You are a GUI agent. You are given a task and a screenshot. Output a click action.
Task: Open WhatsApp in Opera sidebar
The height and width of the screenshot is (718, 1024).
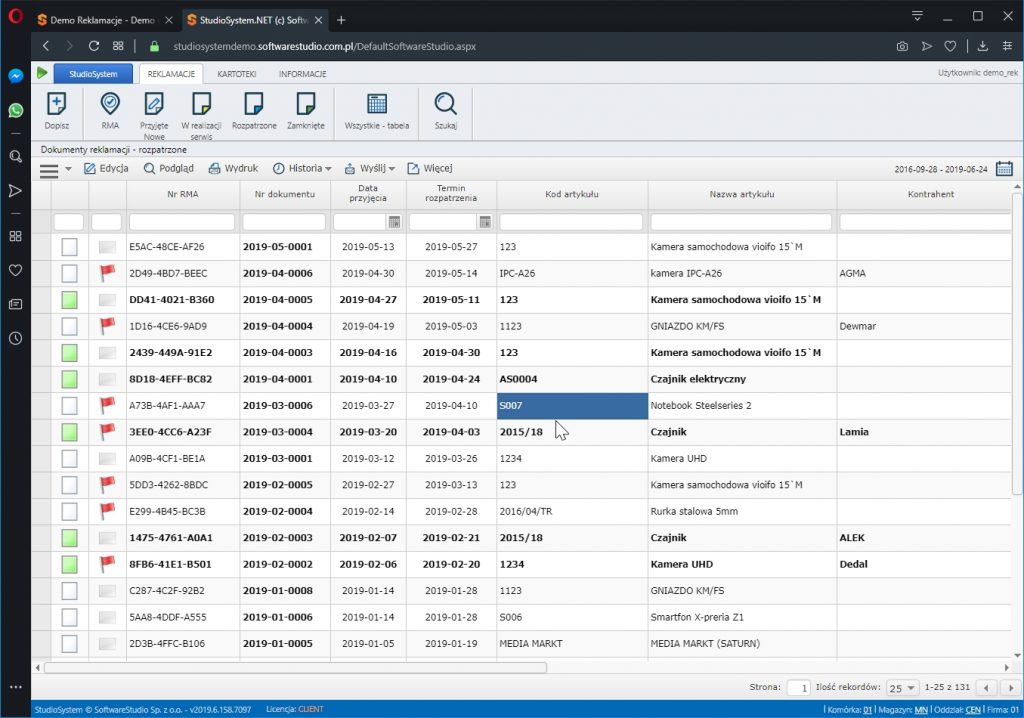[x=16, y=110]
